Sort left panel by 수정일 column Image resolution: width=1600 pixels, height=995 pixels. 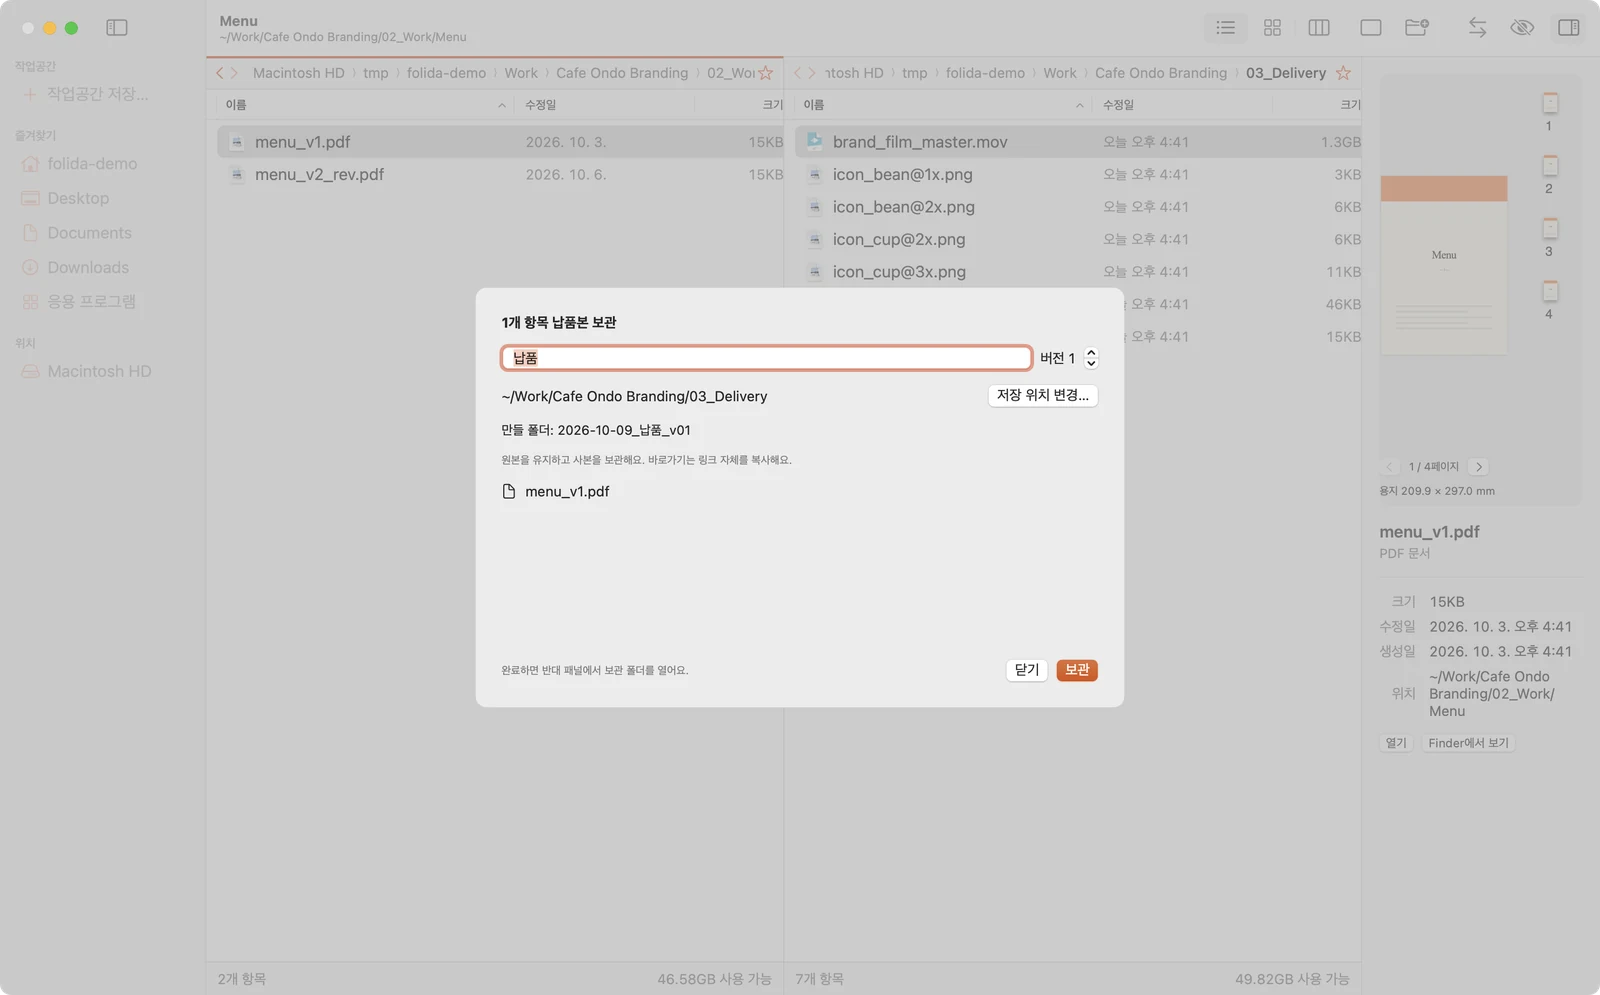[x=605, y=105]
